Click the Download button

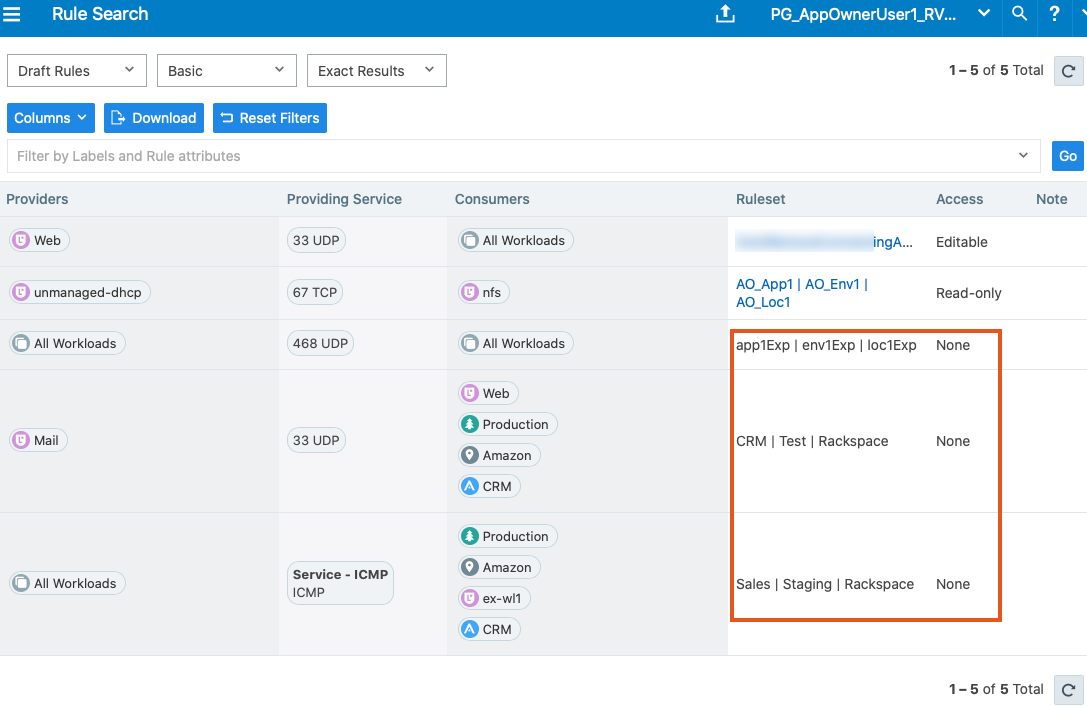click(x=154, y=118)
